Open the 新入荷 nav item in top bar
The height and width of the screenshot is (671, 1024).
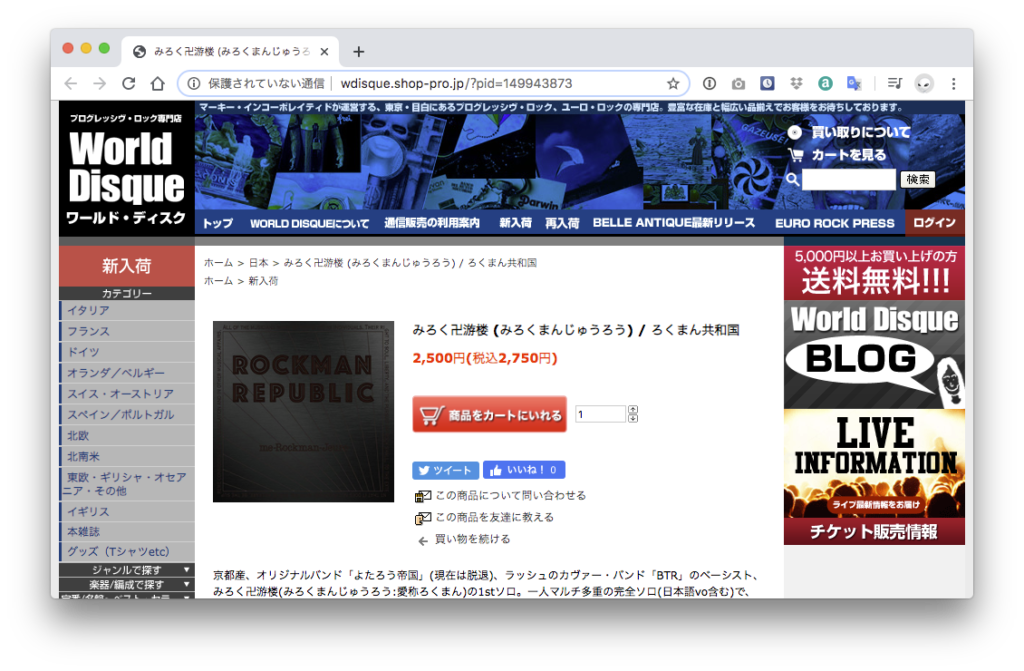[515, 223]
